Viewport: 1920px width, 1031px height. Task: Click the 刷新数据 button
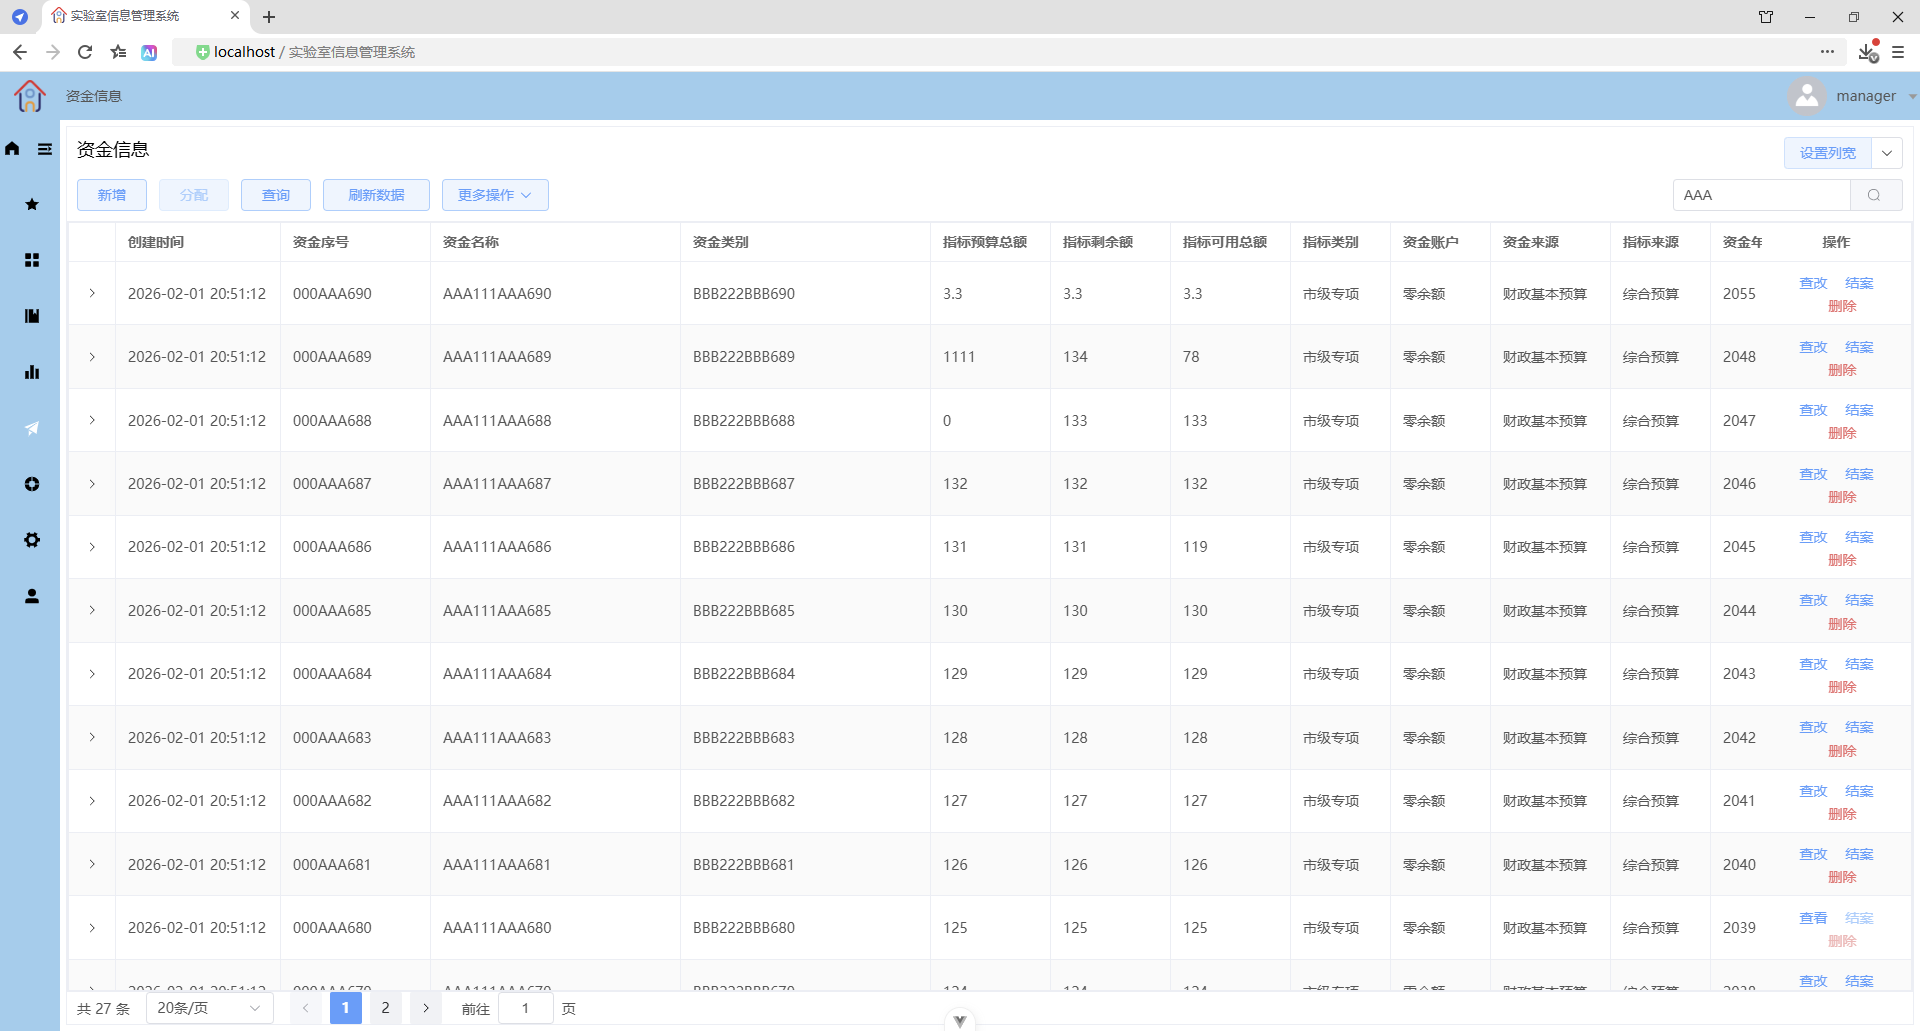point(376,195)
